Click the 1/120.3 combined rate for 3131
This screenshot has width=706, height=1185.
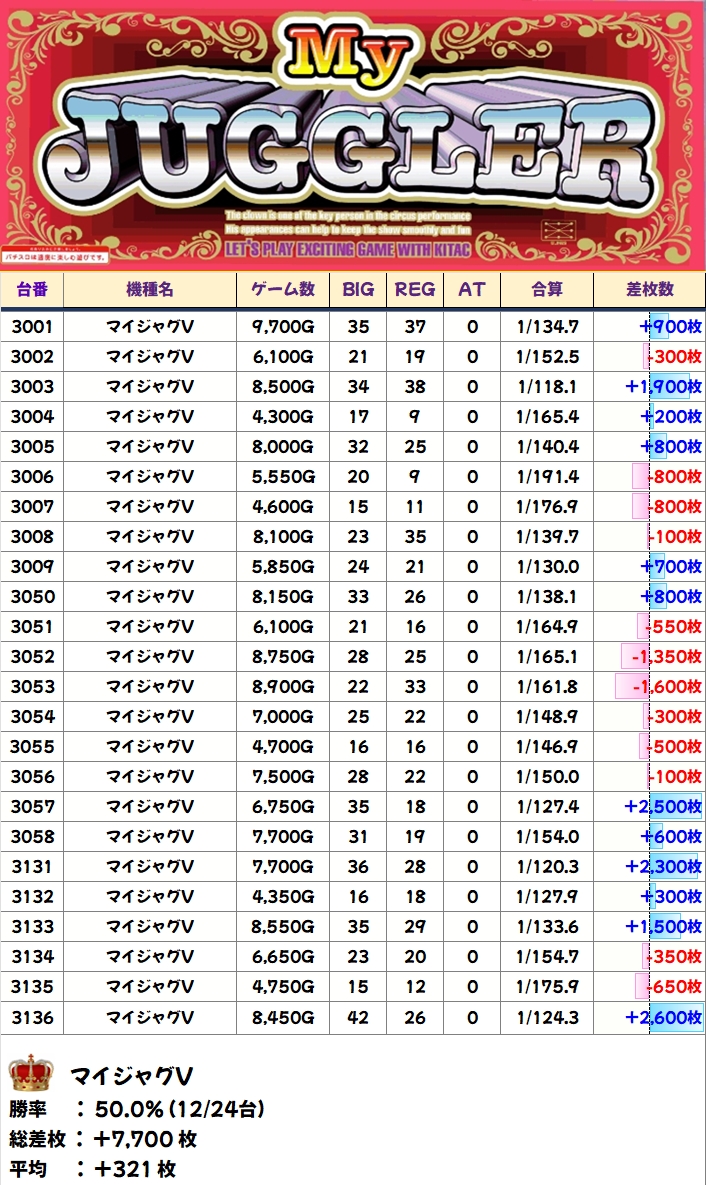[547, 867]
